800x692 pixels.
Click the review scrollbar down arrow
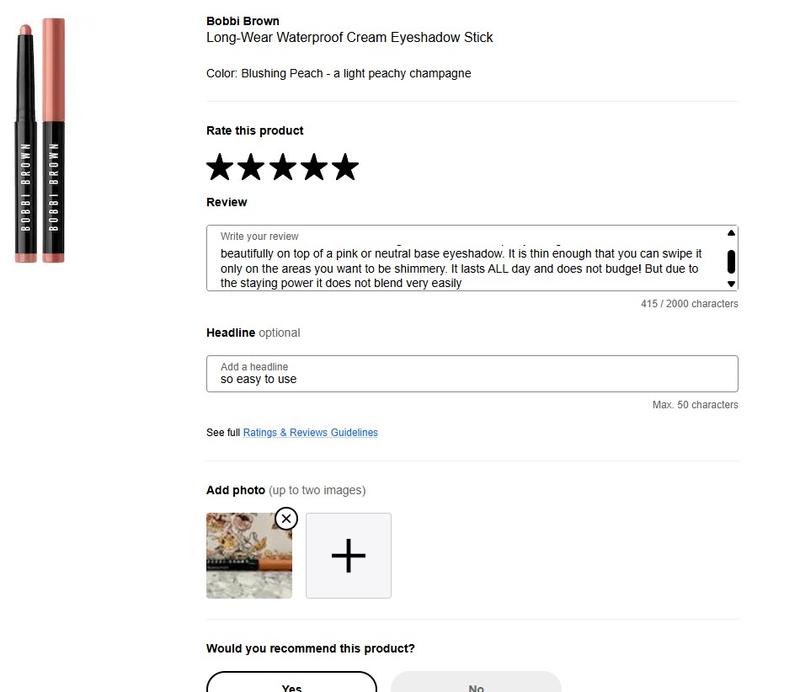(x=731, y=284)
